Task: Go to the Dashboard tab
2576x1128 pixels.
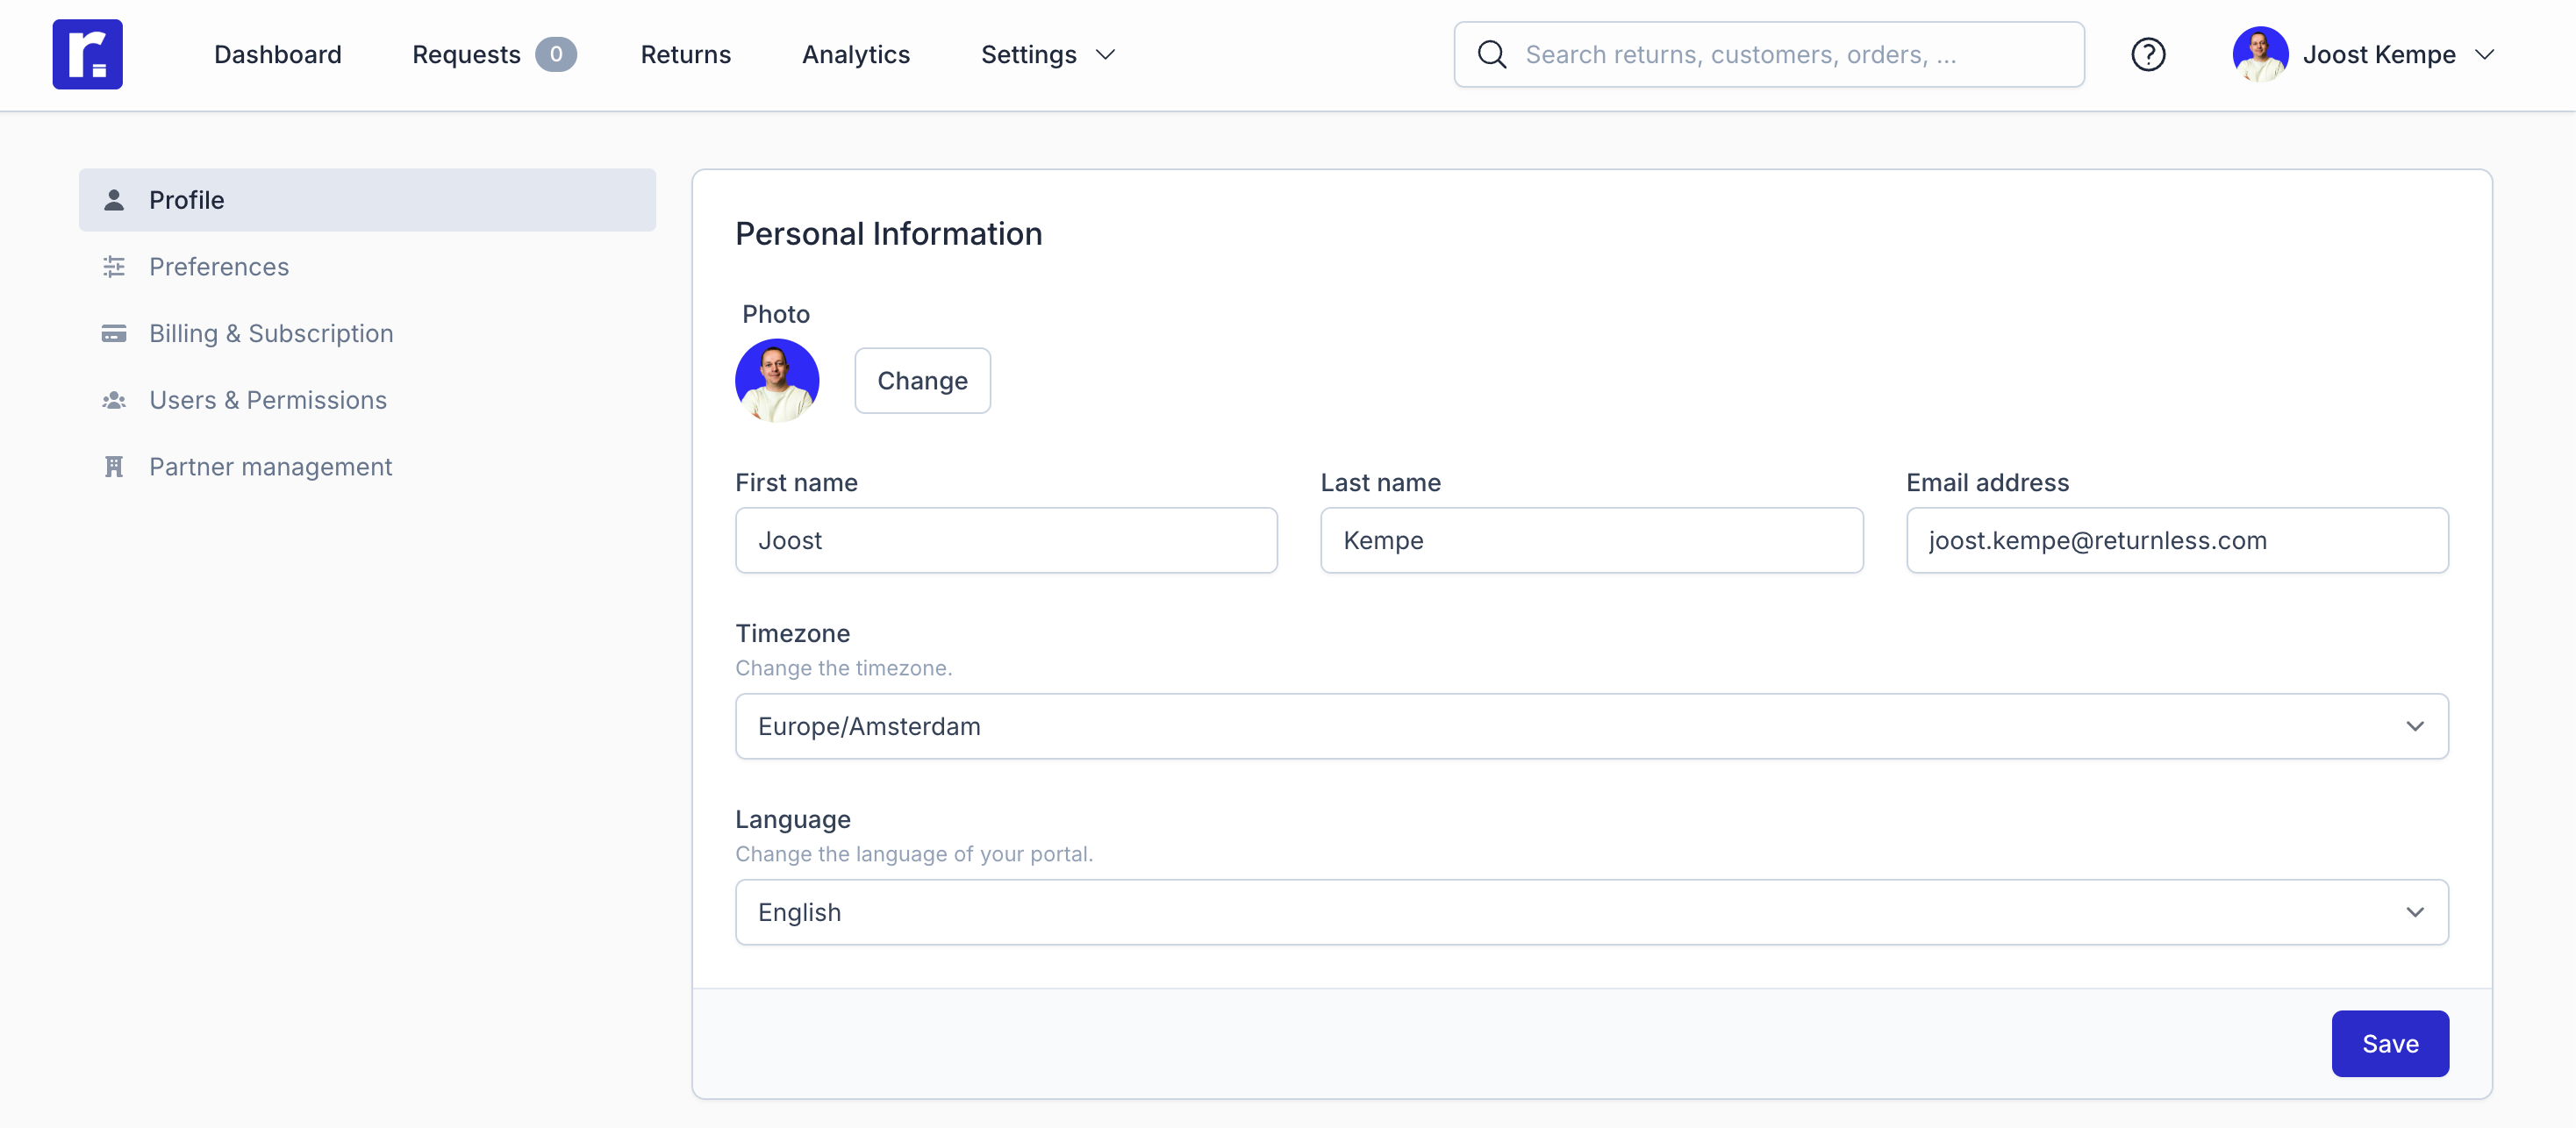Action: coord(277,54)
